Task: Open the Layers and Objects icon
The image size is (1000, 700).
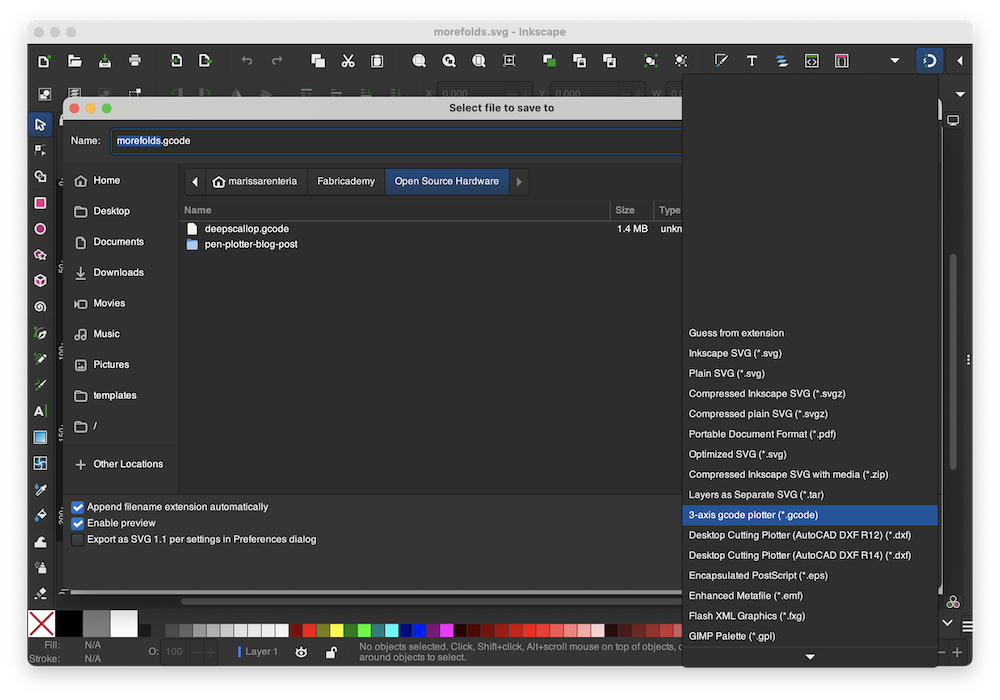Action: (781, 61)
